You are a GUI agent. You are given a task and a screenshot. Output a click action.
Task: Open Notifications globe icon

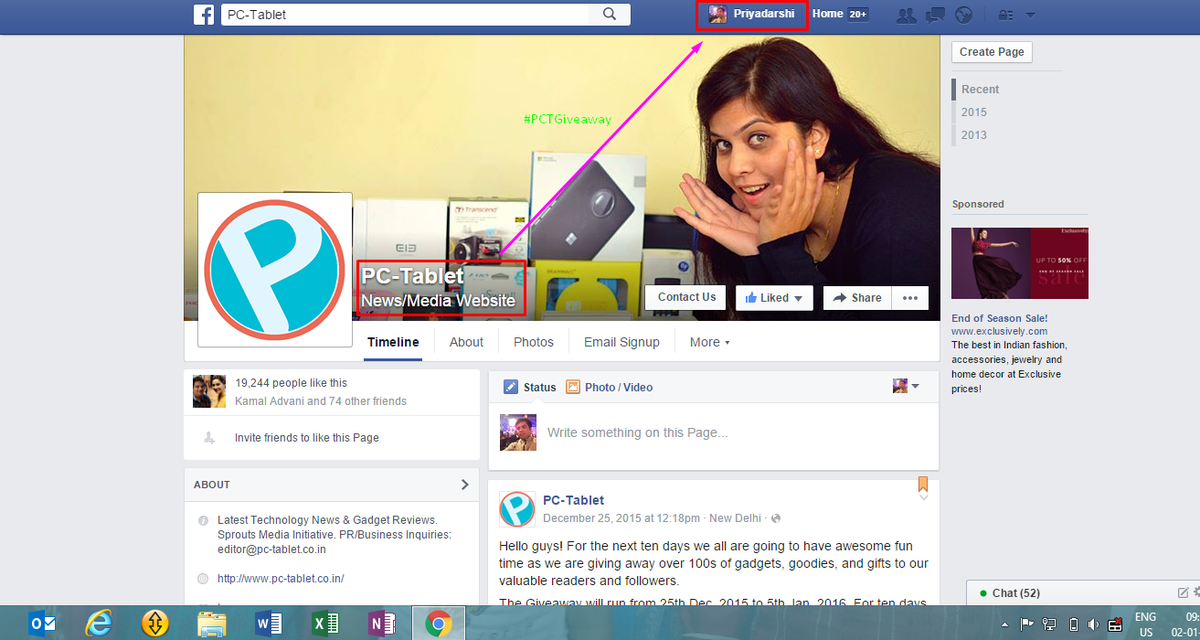963,14
